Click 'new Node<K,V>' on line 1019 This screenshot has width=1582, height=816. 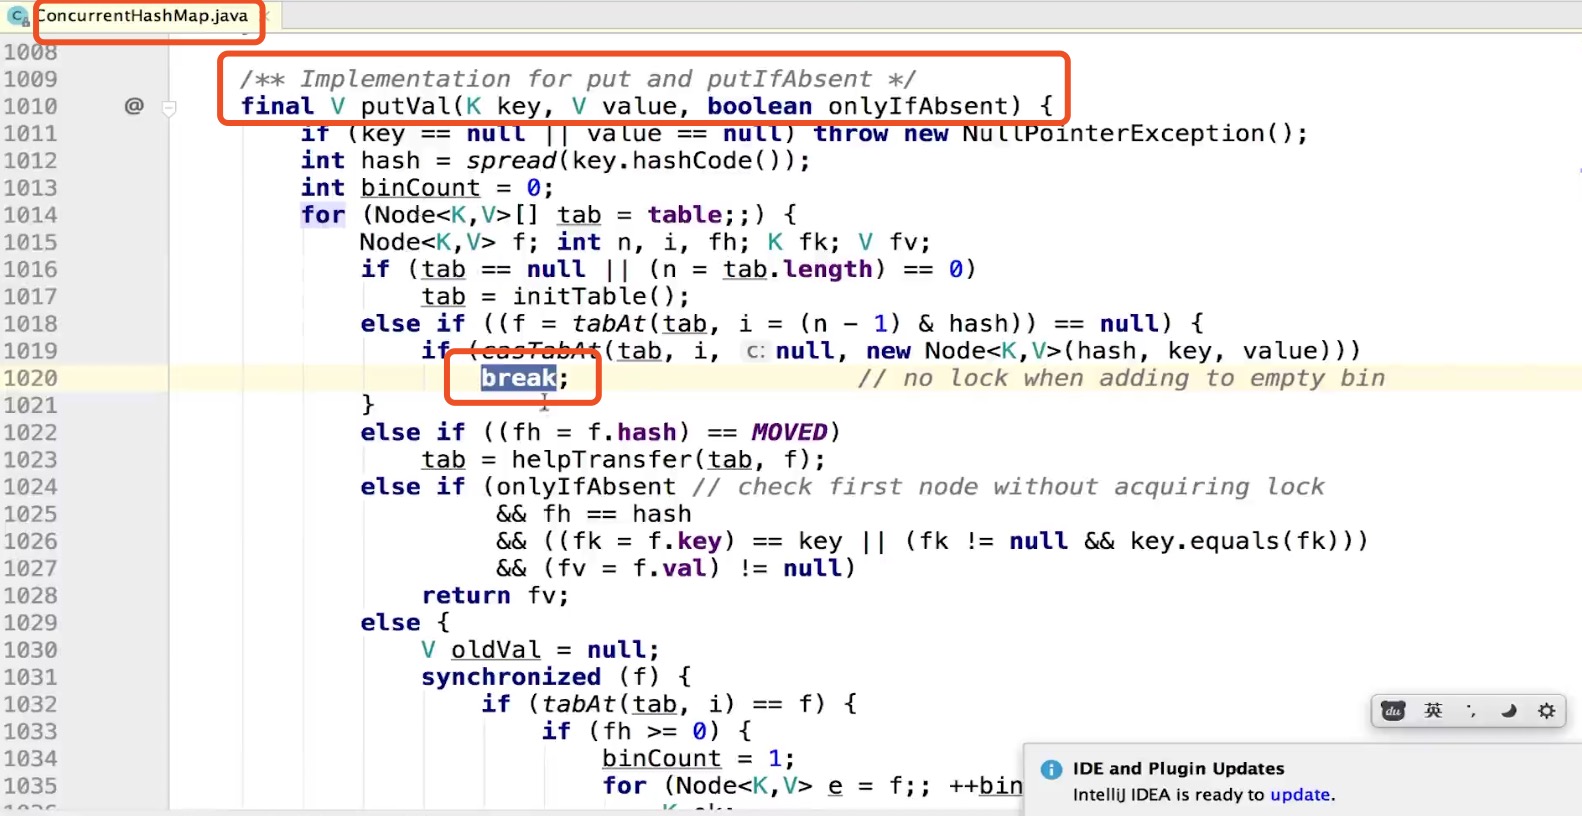(x=963, y=351)
